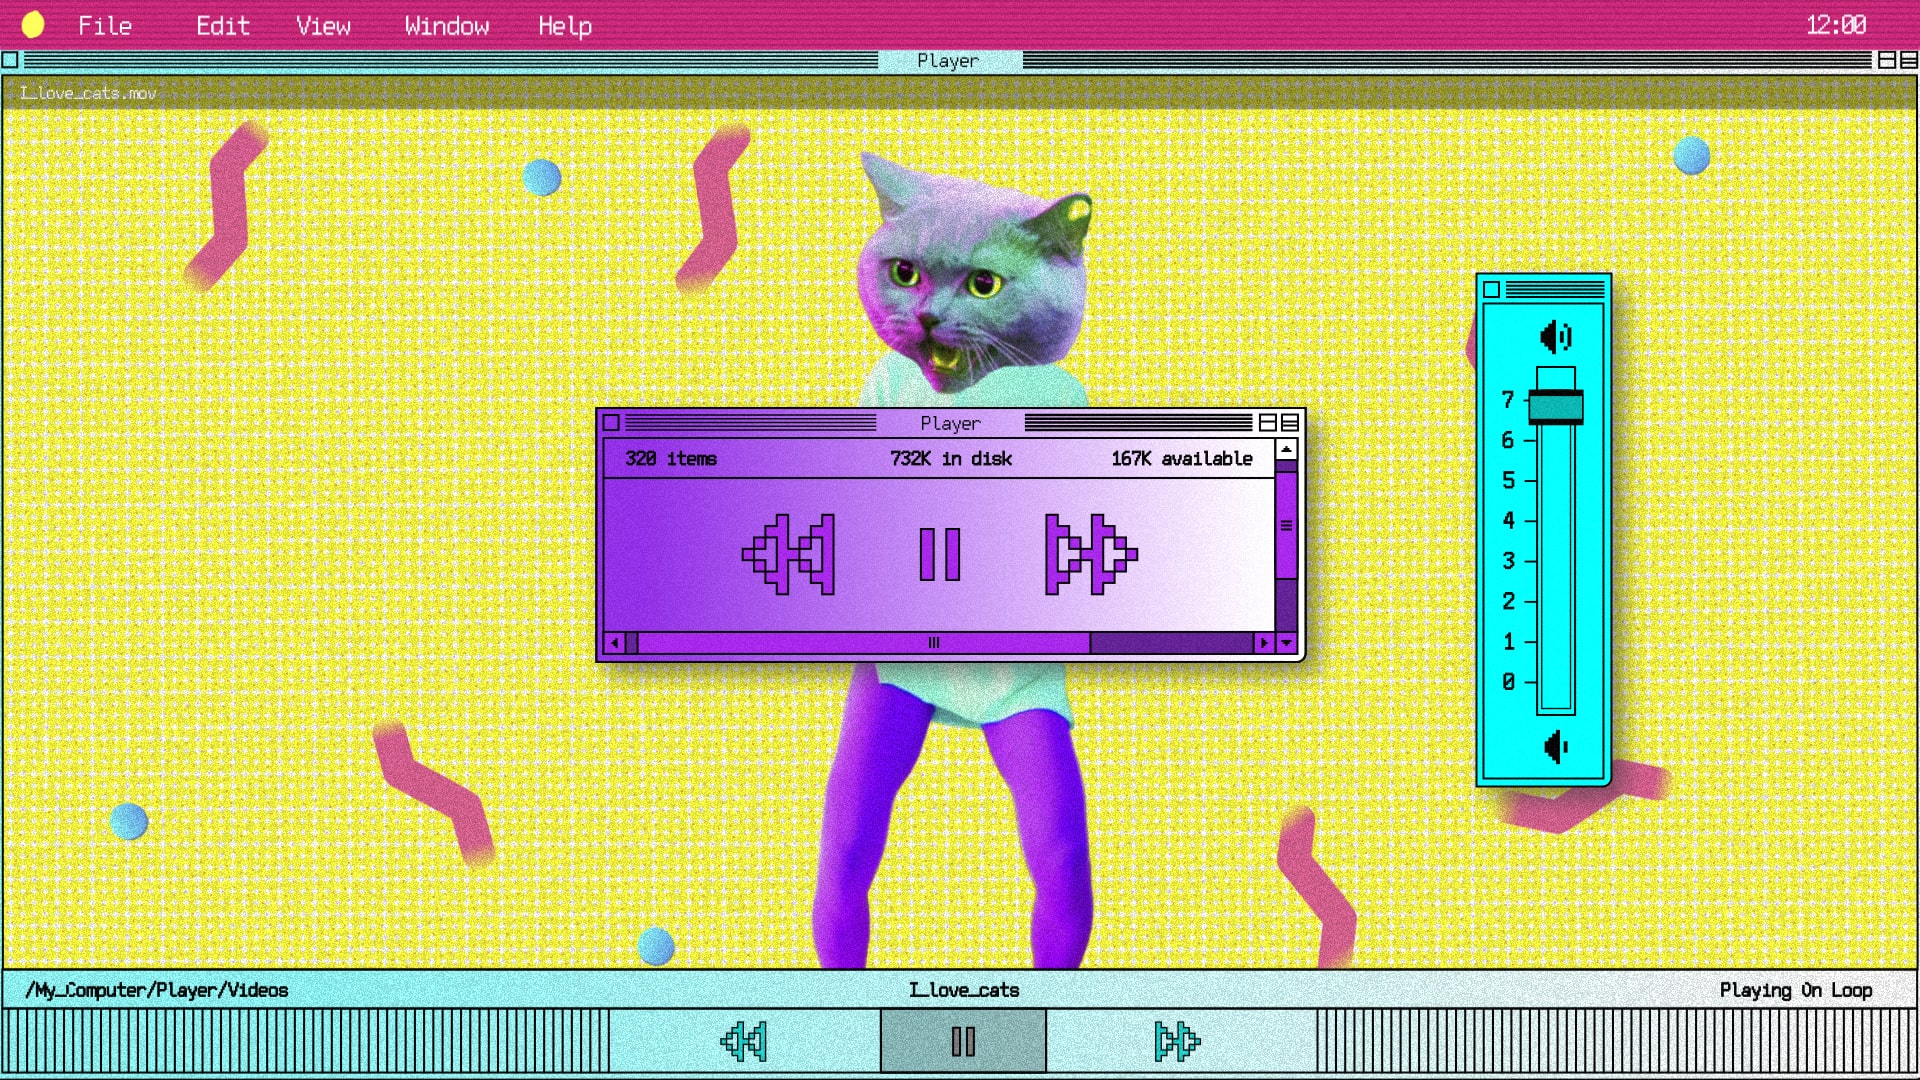Open the File menu

click(105, 26)
